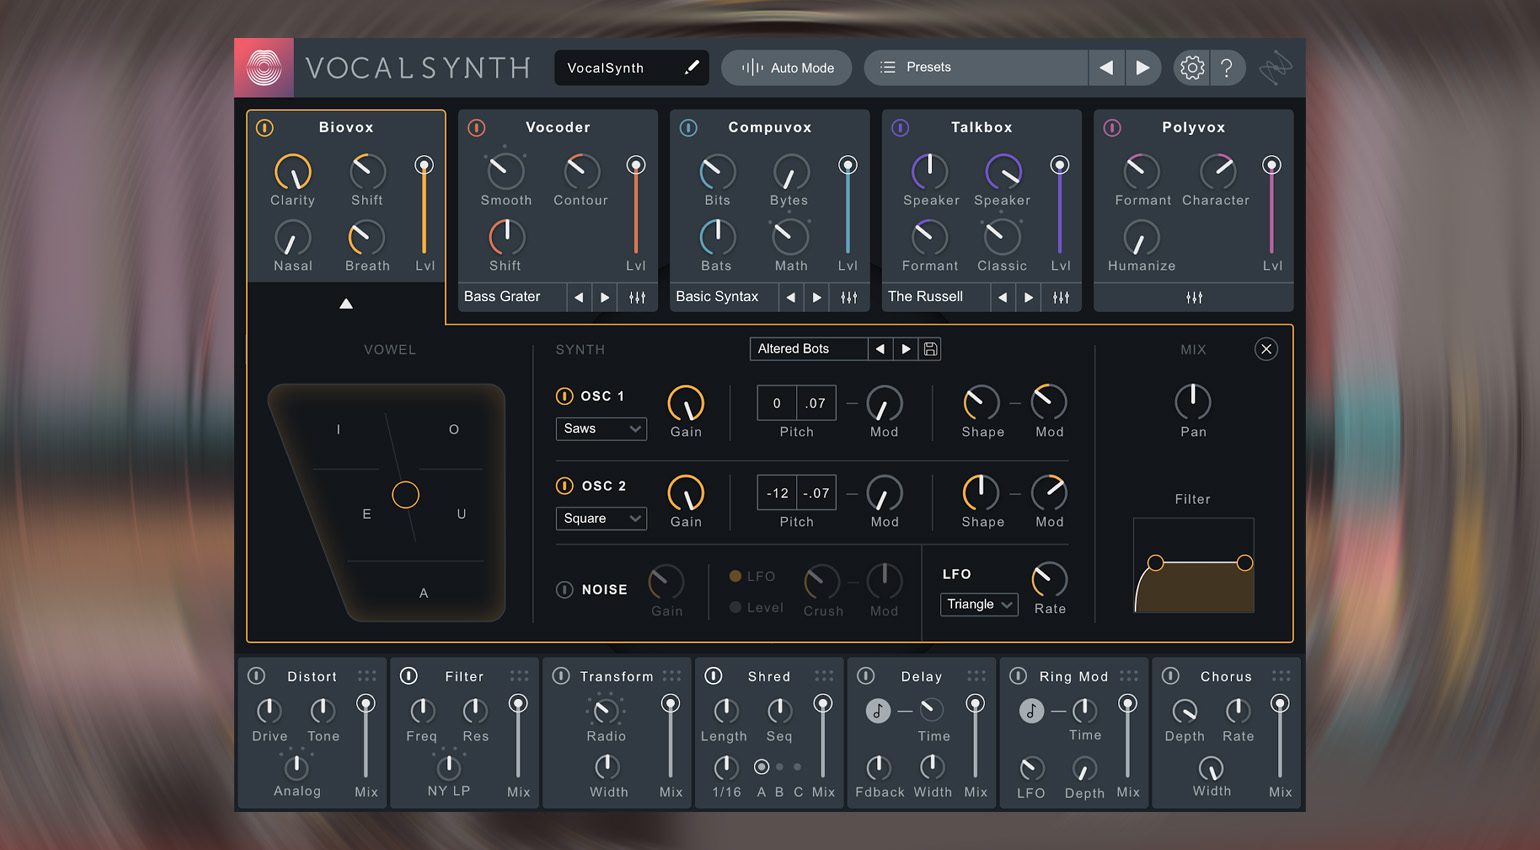The height and width of the screenshot is (850, 1540).
Task: Open the Presets menu
Action: click(975, 68)
